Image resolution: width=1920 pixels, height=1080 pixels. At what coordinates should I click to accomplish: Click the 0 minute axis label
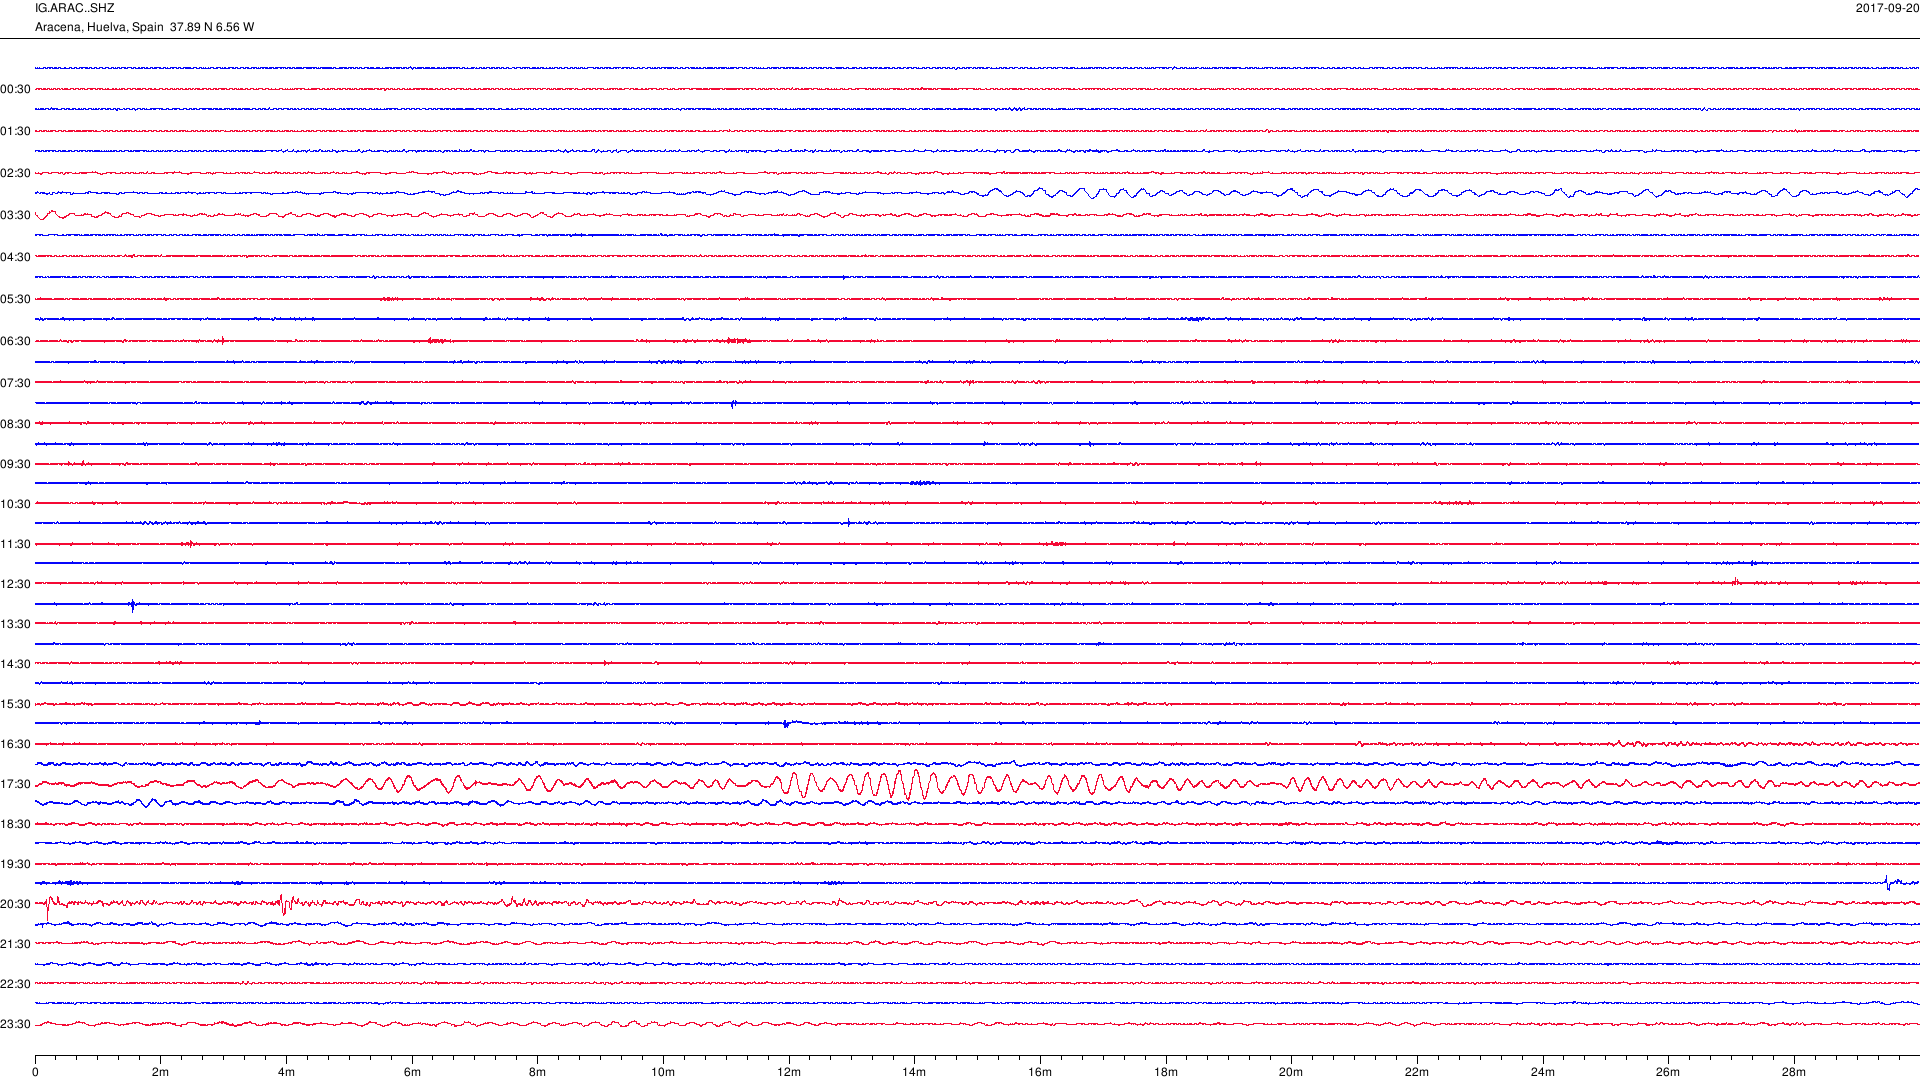(35, 1072)
